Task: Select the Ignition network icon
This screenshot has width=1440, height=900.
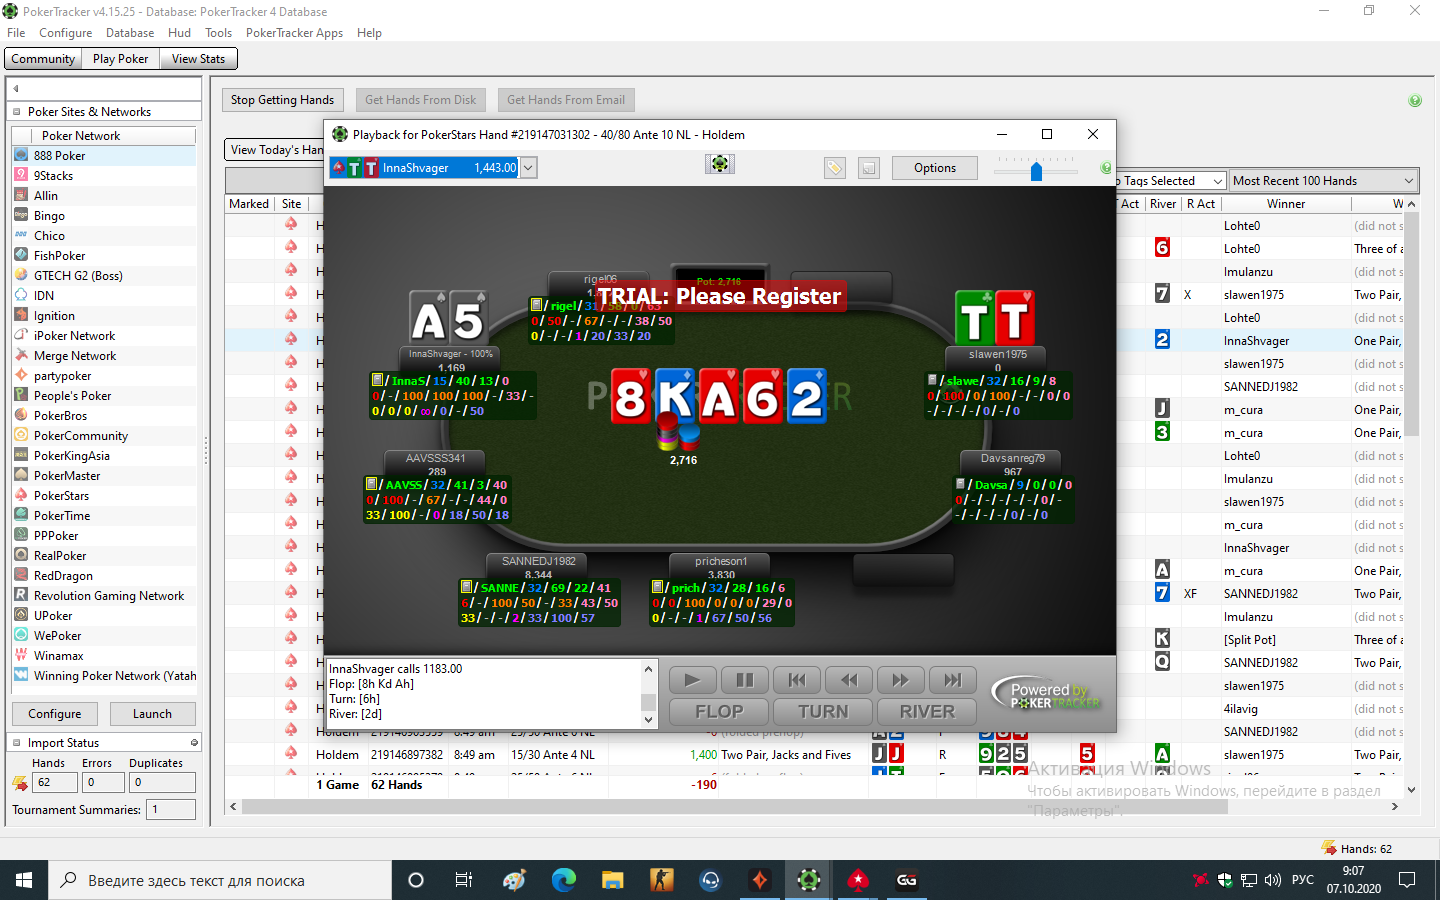Action: click(21, 315)
